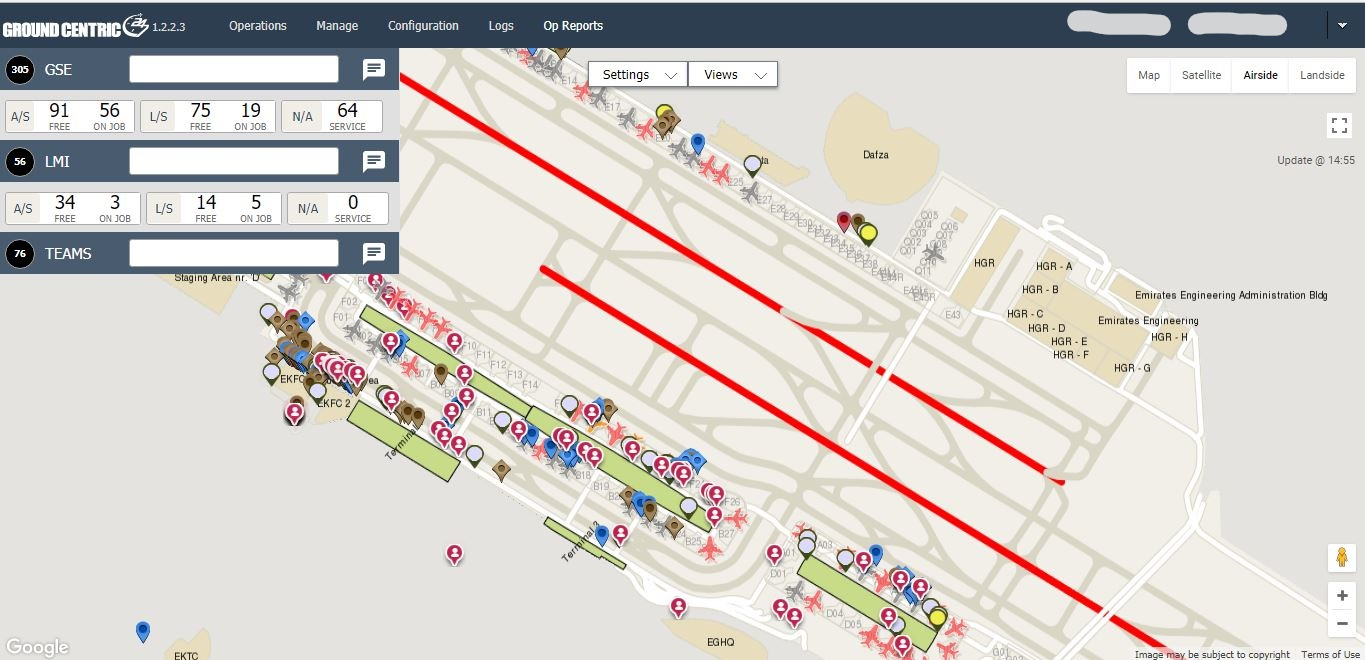This screenshot has width=1365, height=660.
Task: Expand the Views dropdown
Action: pyautogui.click(x=732, y=75)
